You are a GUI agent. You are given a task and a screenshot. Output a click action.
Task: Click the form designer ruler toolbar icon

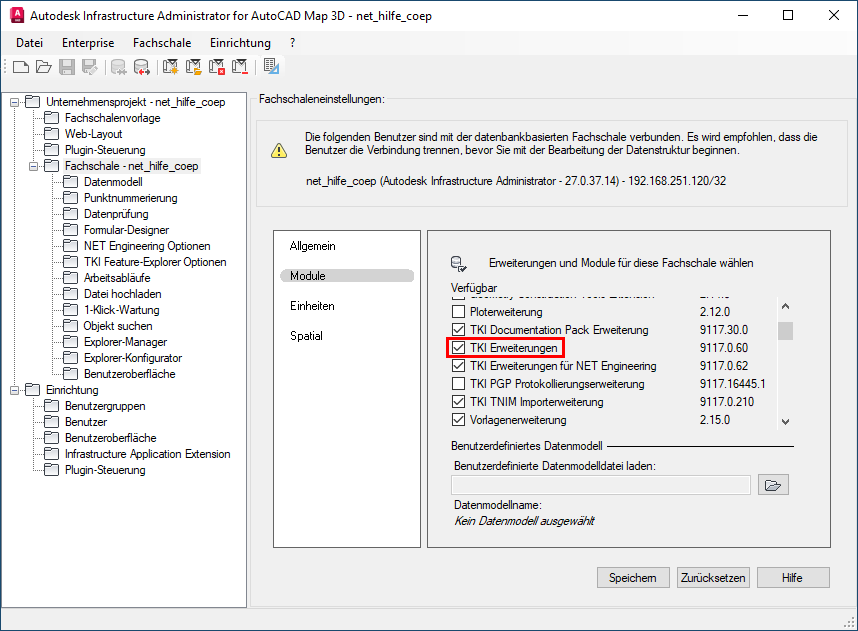click(271, 66)
